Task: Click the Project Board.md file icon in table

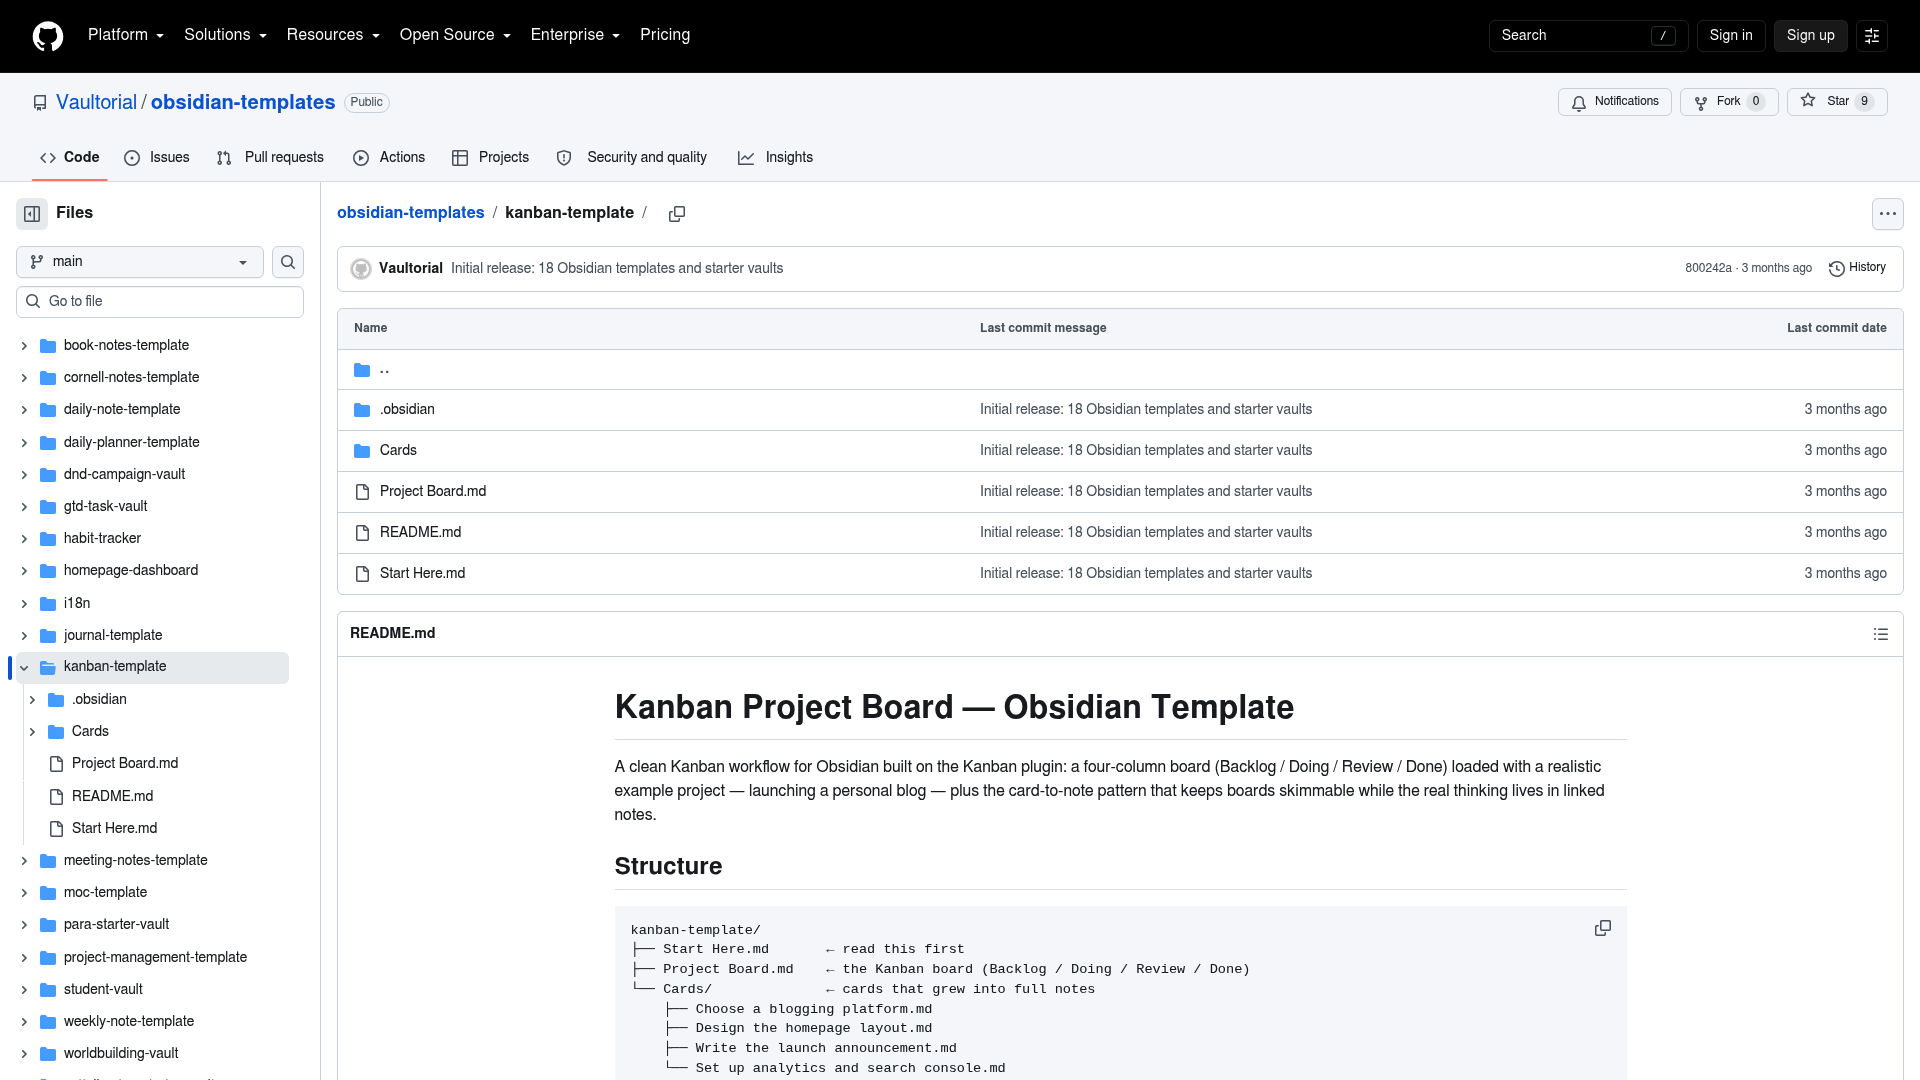Action: 362,492
